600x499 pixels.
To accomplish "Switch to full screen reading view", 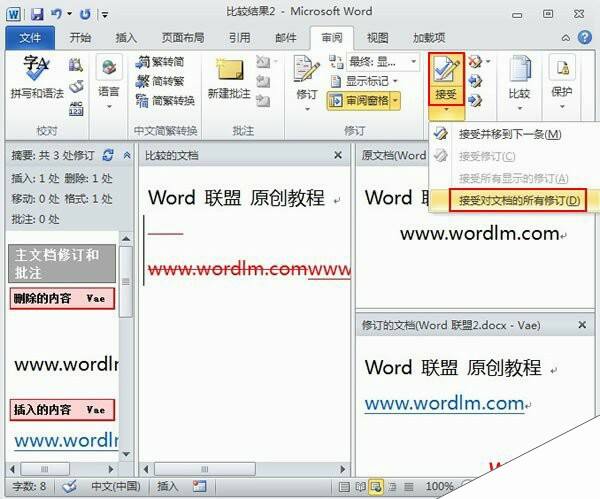I will pyautogui.click(x=360, y=487).
